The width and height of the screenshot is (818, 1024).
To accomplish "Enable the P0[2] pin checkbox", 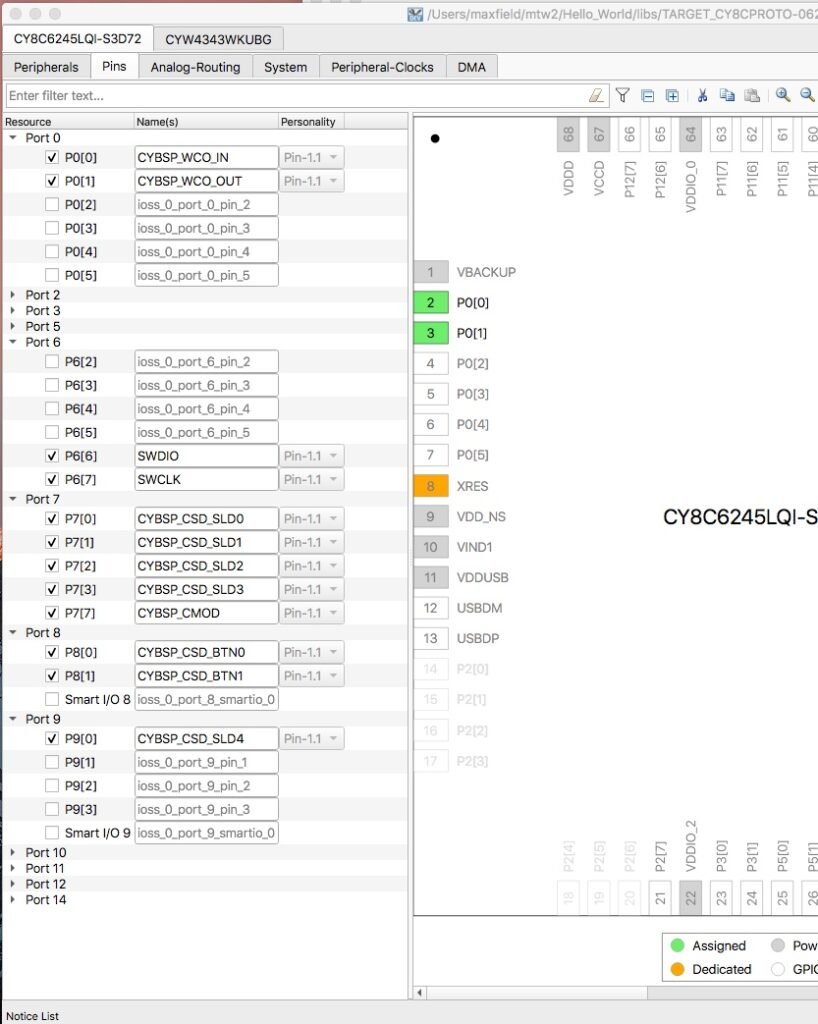I will [52, 204].
